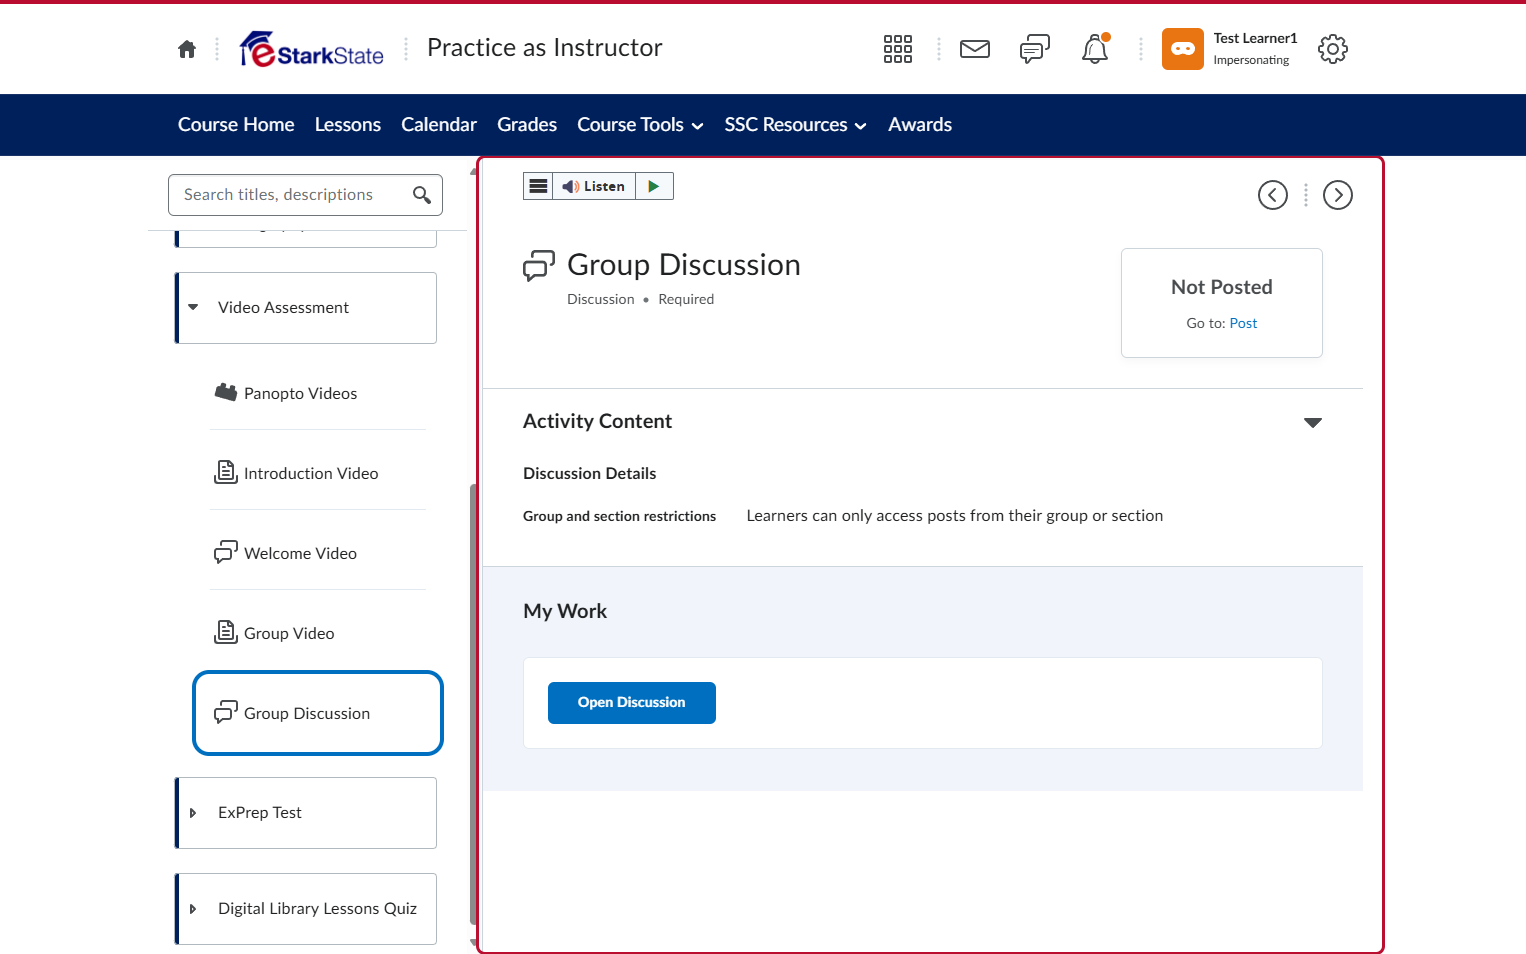
Task: Go to the previous activity arrow
Action: [x=1273, y=195]
